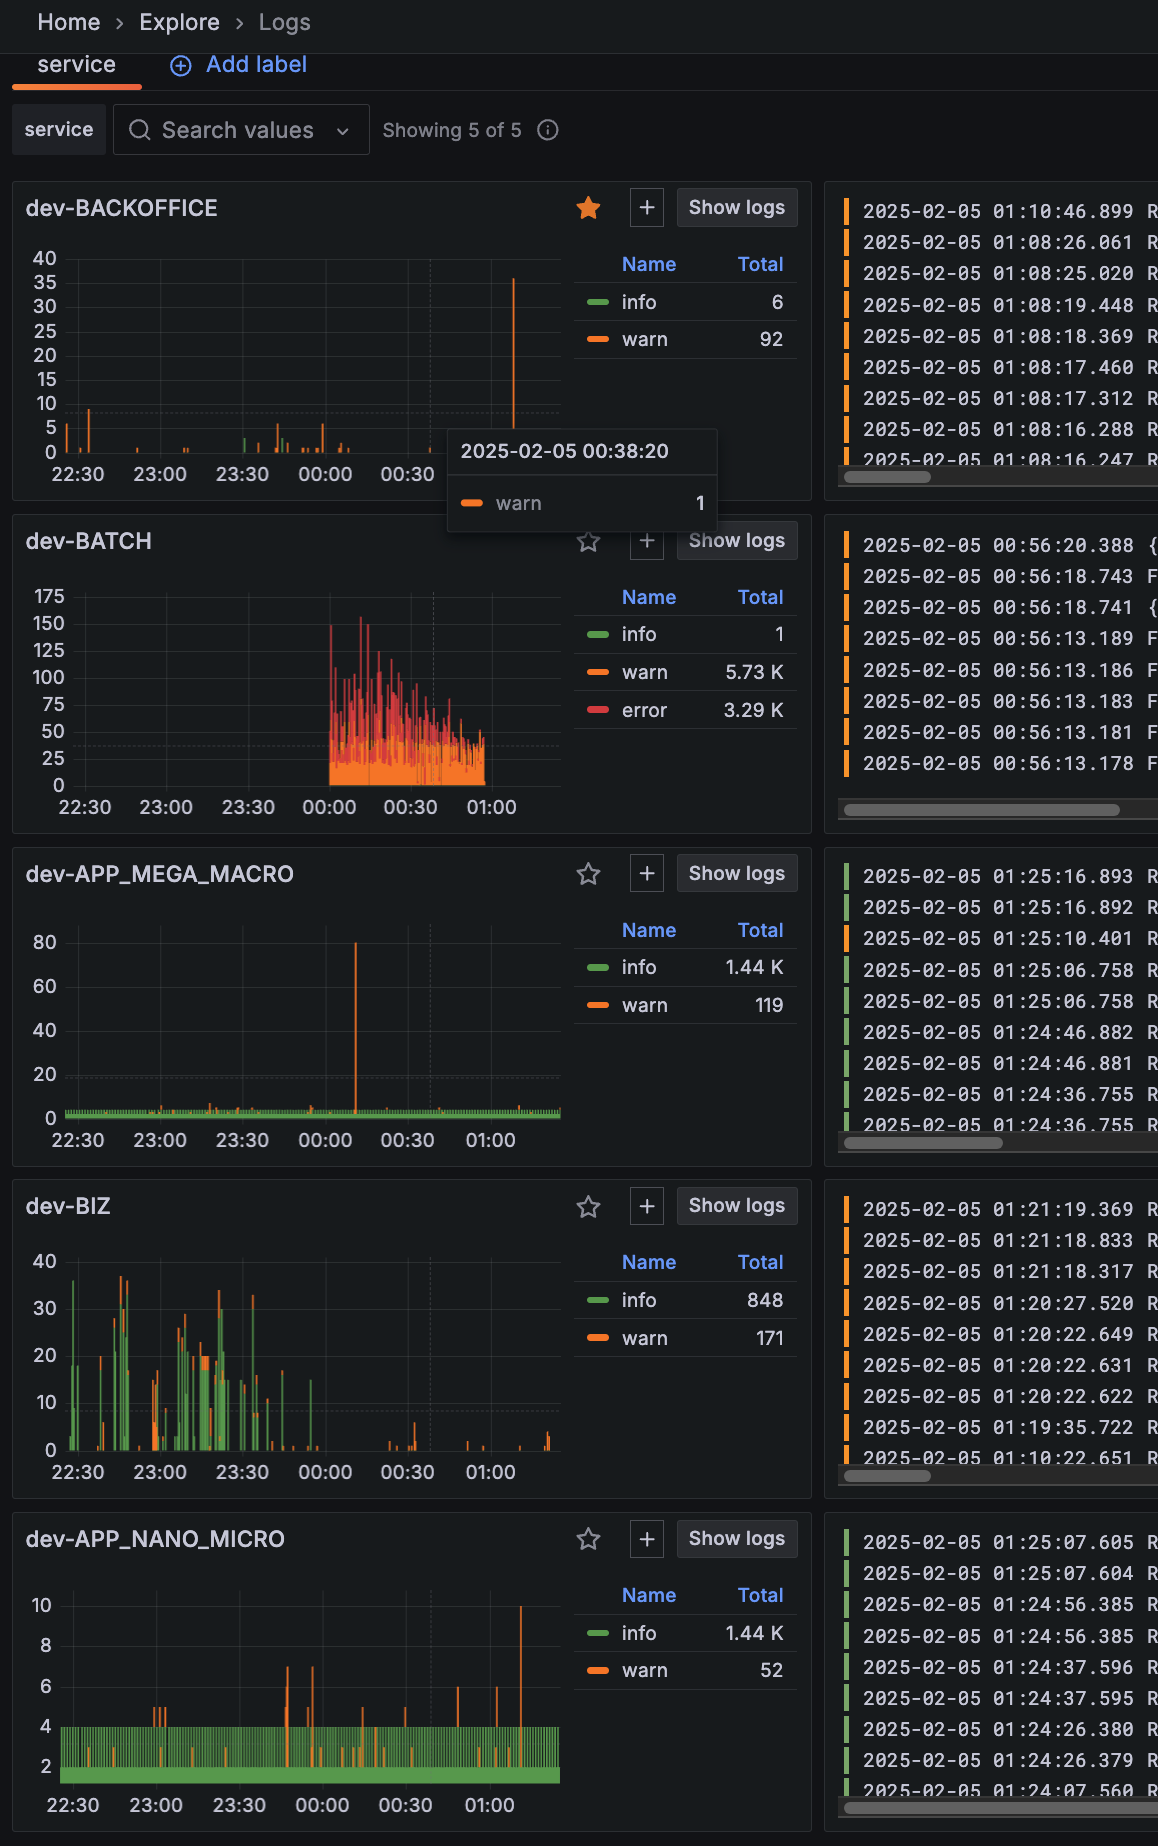Navigate to Home breadcrumb
The image size is (1158, 1846).
(69, 22)
